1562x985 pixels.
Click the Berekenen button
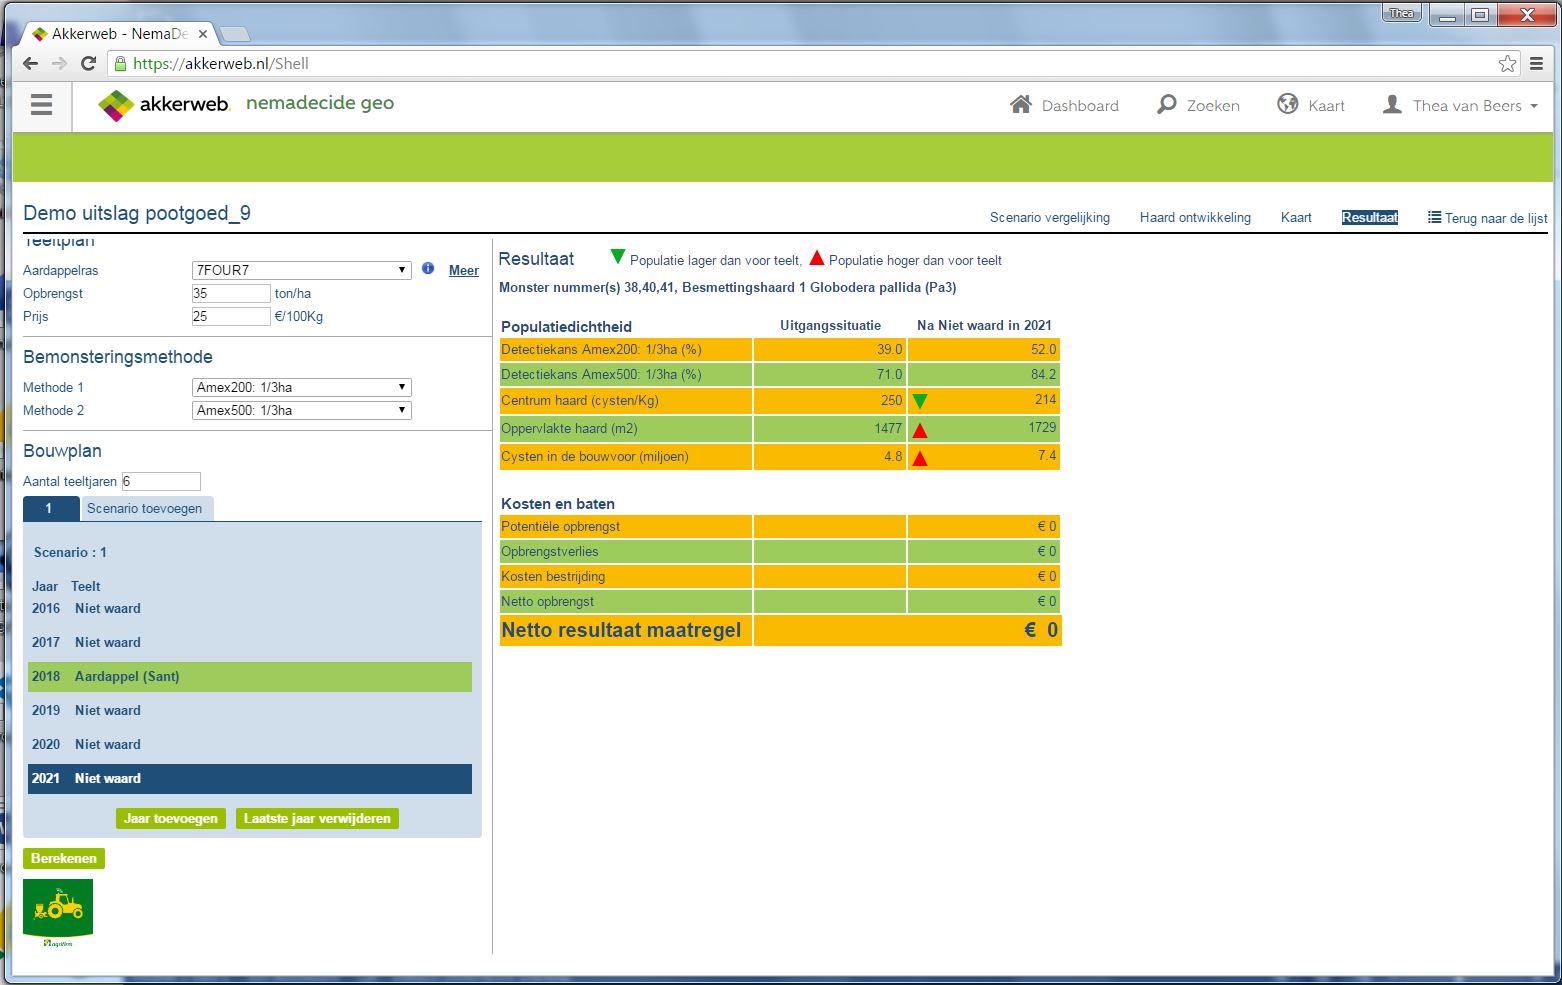tap(64, 858)
